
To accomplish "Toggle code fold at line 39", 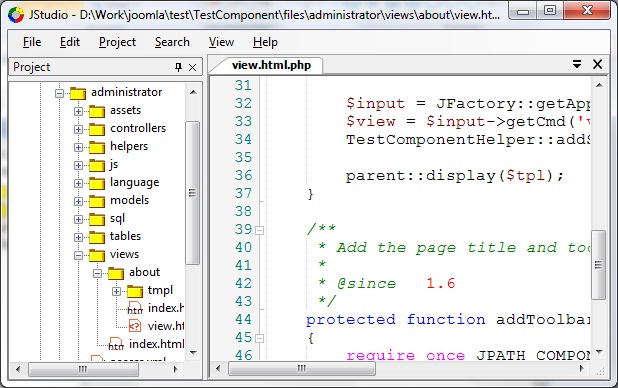I will tap(259, 230).
